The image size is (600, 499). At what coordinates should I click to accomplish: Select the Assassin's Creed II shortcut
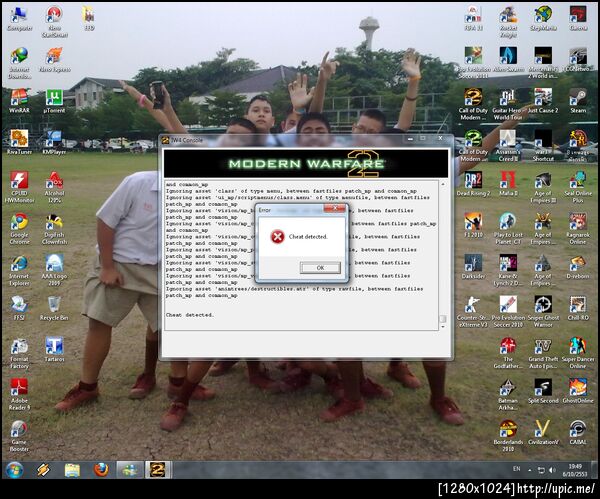click(x=508, y=145)
